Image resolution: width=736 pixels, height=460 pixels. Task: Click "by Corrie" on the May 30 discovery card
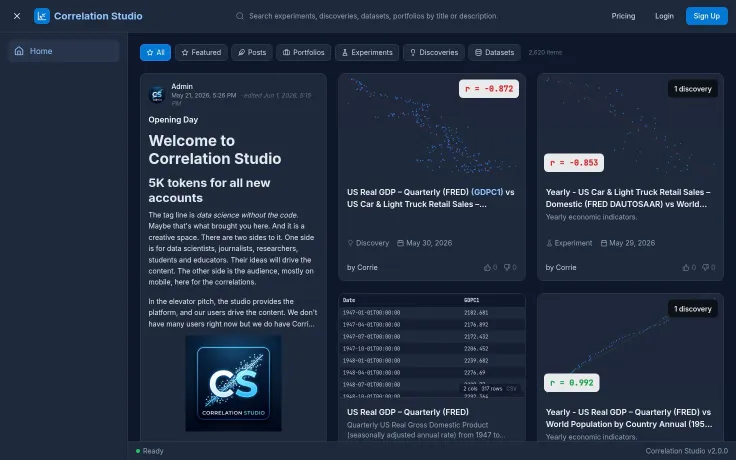click(x=362, y=268)
